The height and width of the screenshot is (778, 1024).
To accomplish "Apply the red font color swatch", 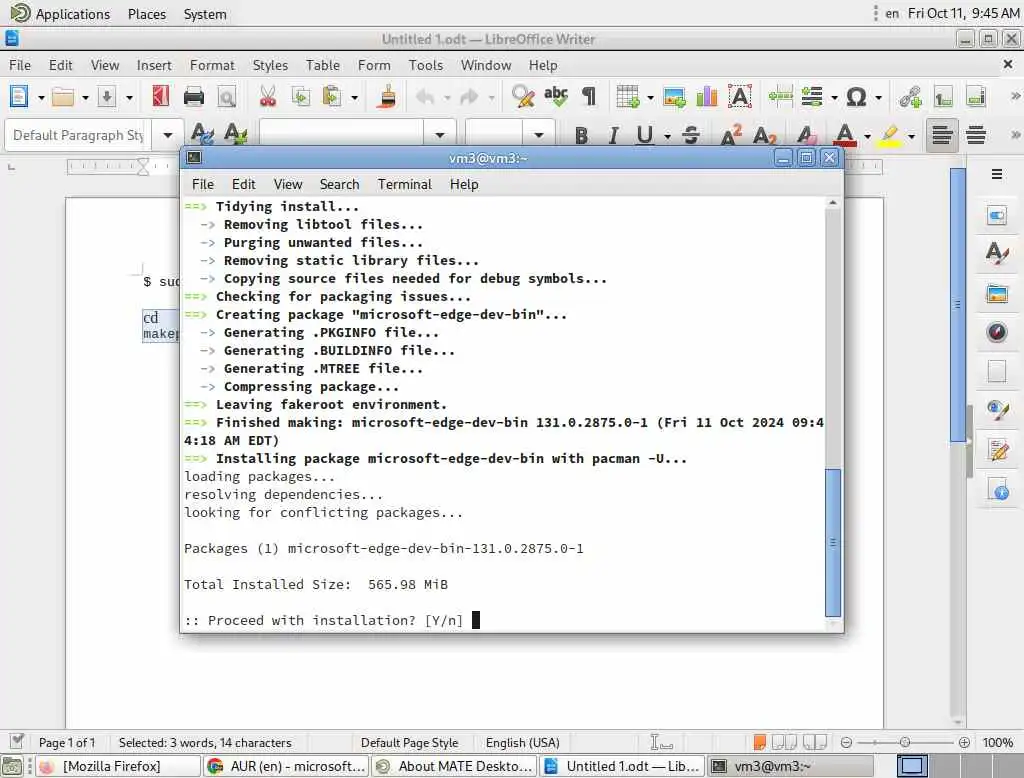I will coord(845,135).
